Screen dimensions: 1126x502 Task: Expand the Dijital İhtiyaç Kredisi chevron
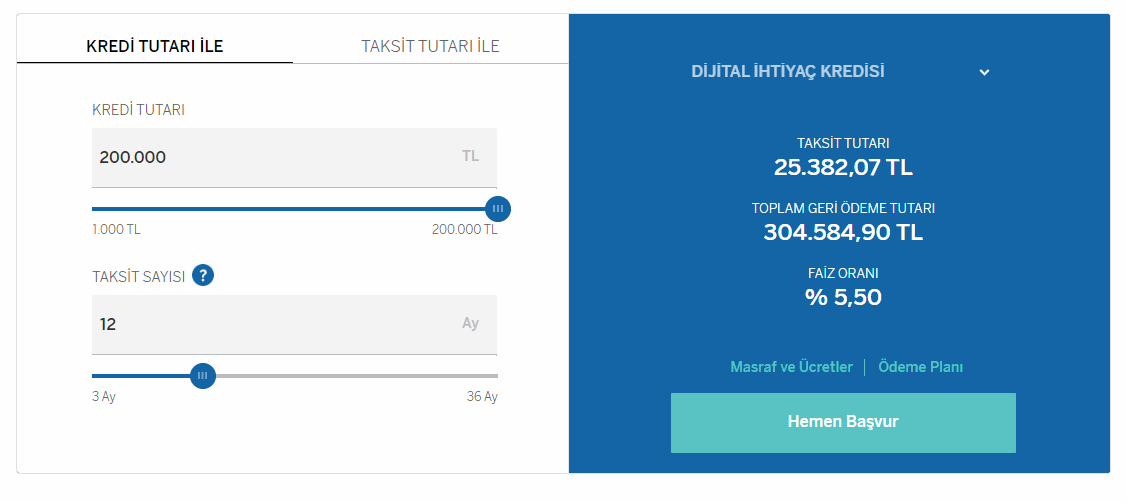coord(985,72)
